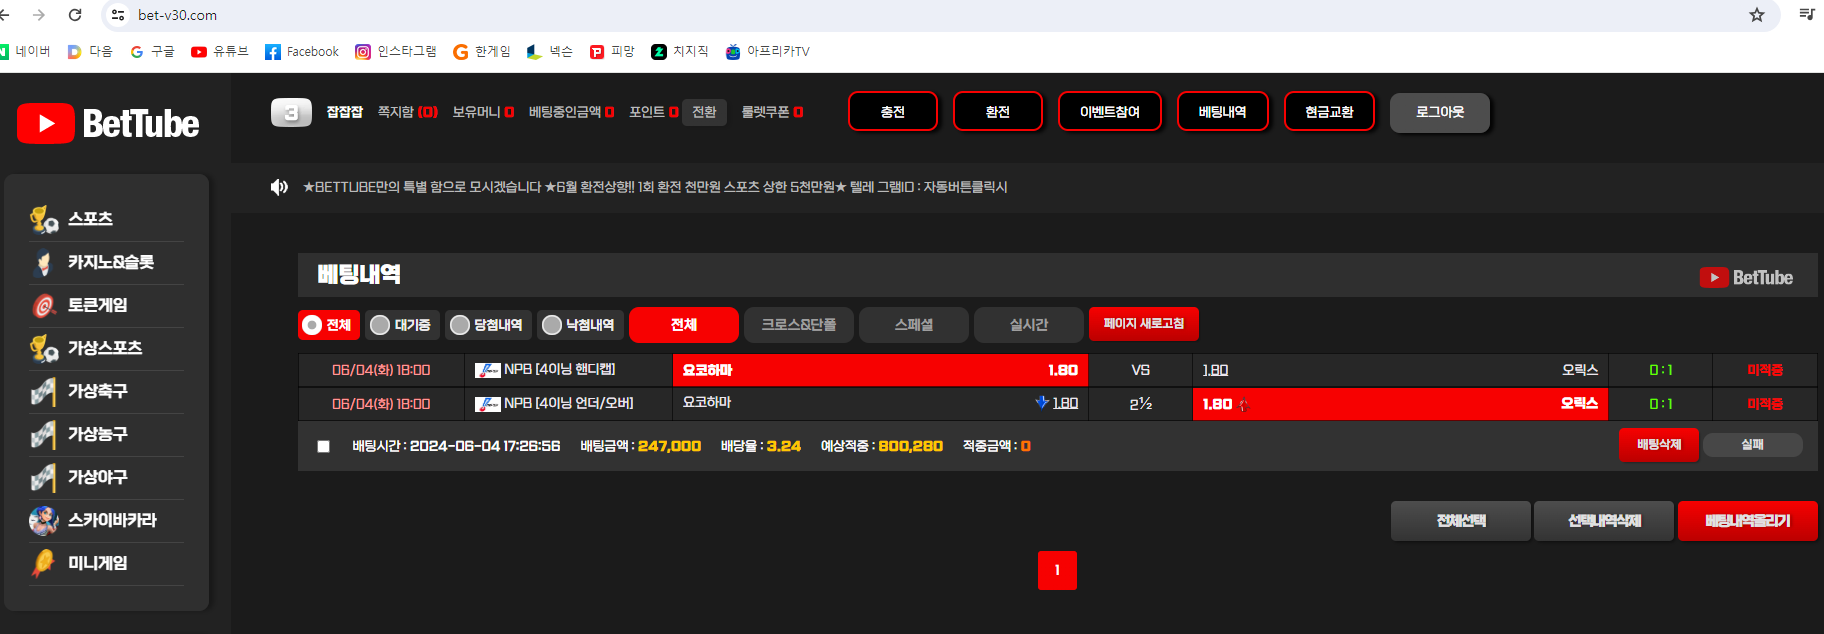
Task: Click the BetTube logo in sidebar
Action: (108, 124)
